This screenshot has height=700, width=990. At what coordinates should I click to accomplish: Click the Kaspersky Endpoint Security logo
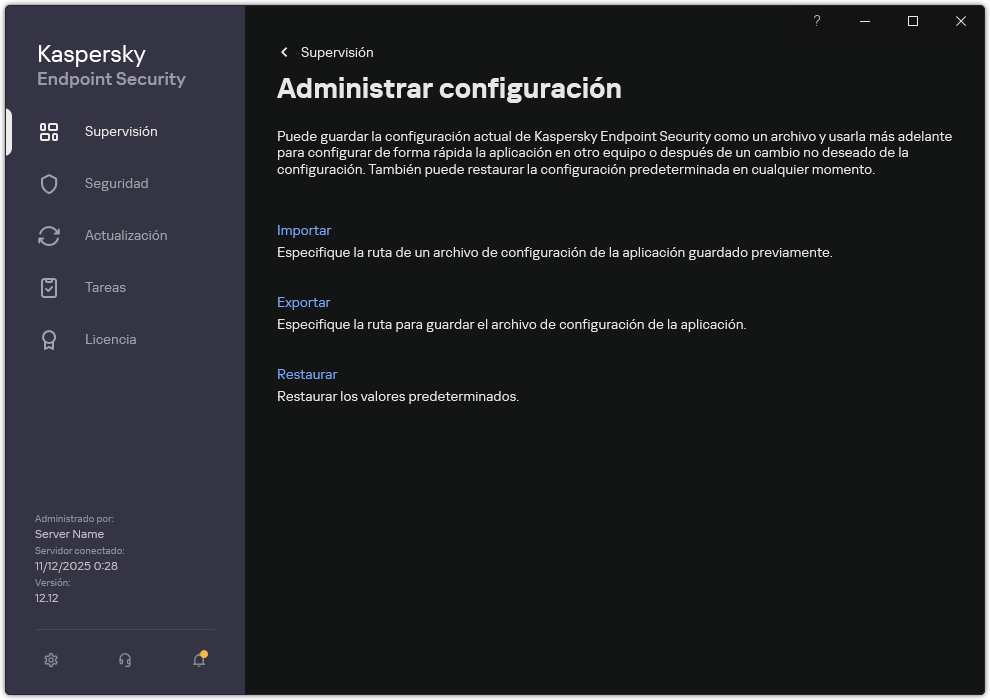(x=110, y=65)
